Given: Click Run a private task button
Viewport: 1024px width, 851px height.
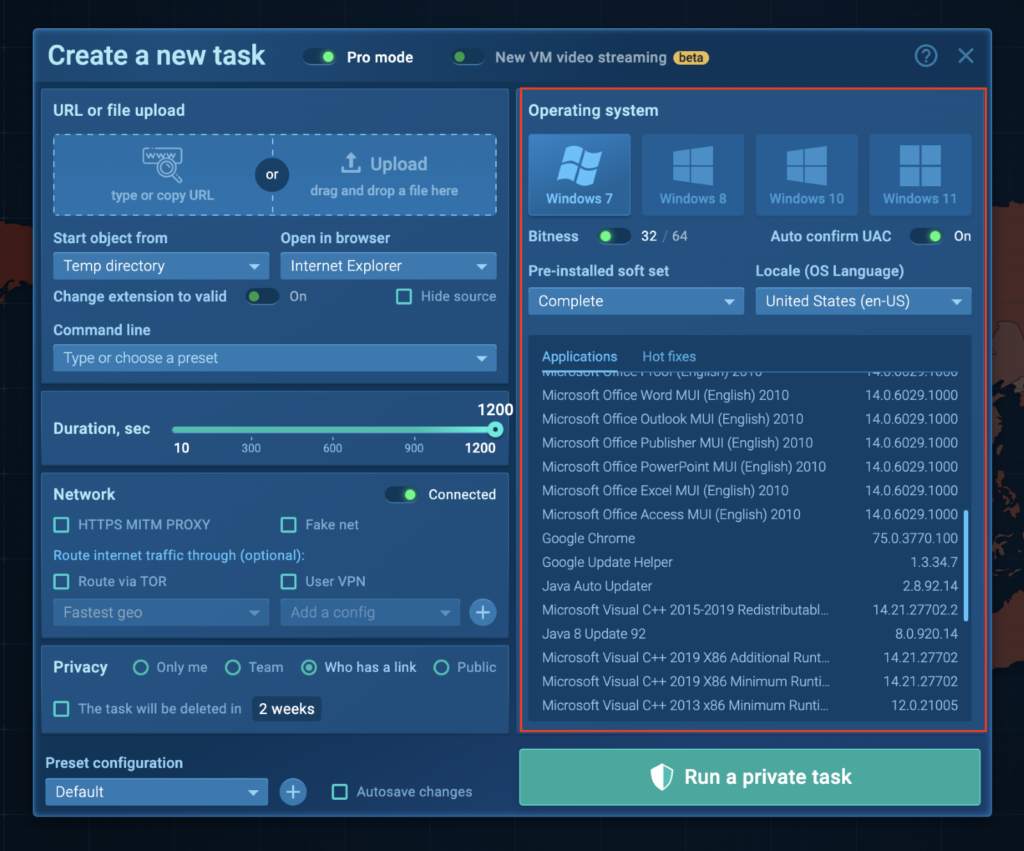Looking at the screenshot, I should [750, 777].
